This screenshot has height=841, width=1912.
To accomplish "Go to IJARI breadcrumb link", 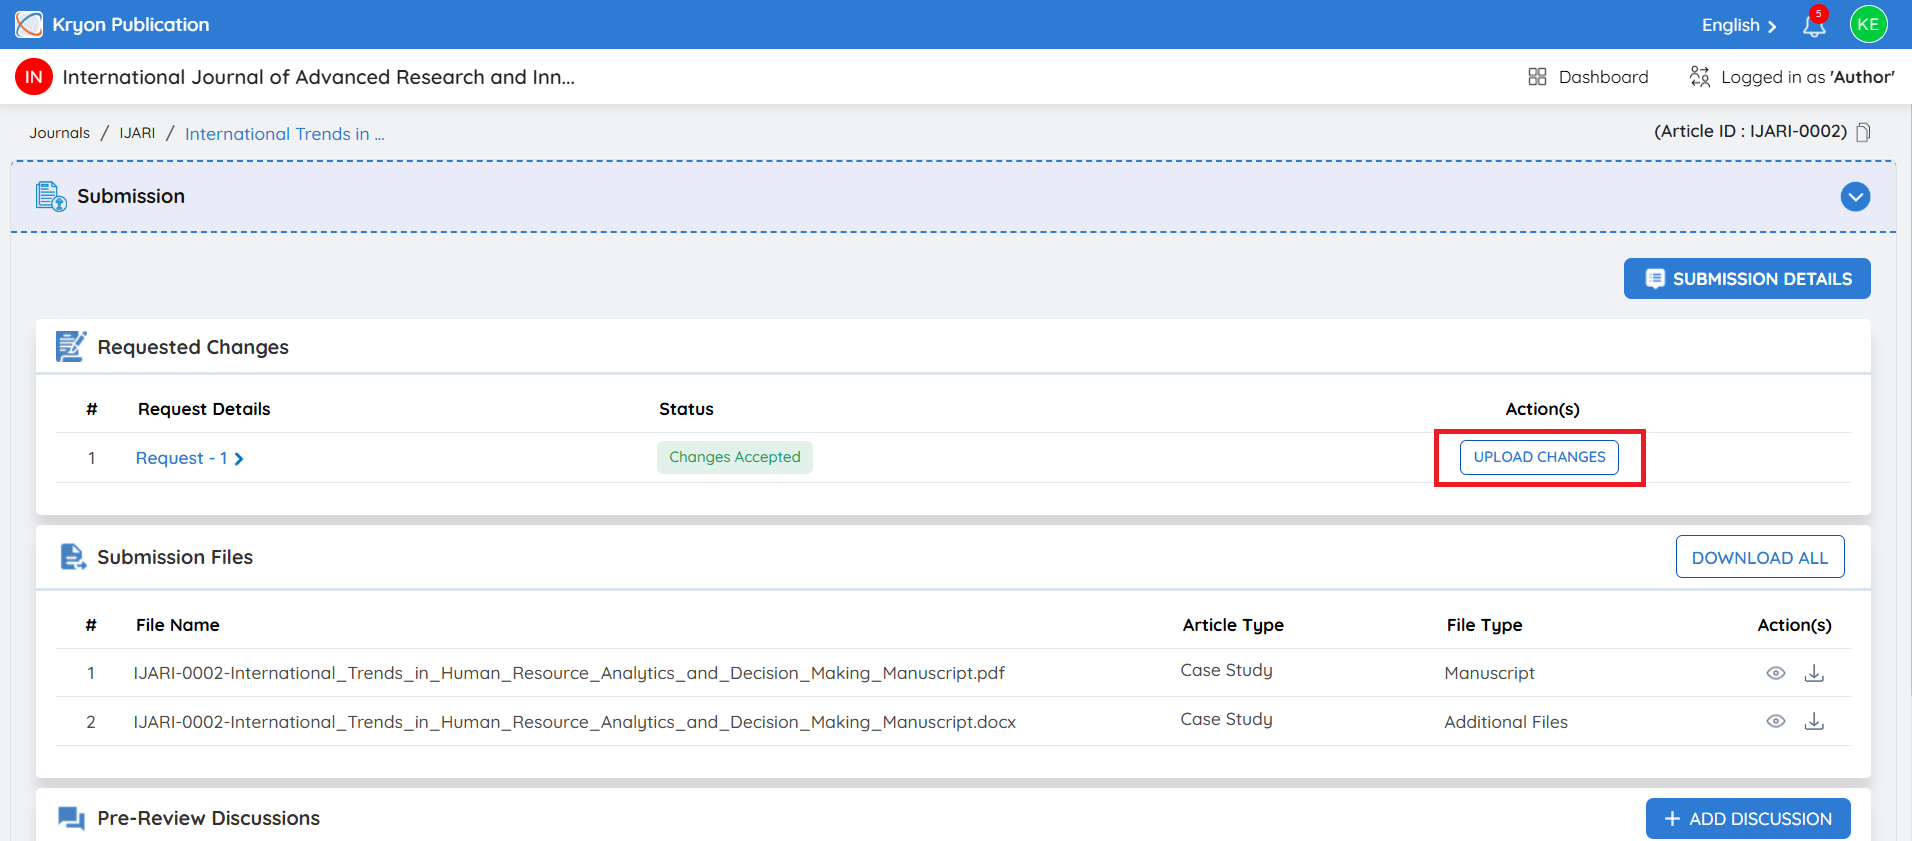I will (x=137, y=133).
